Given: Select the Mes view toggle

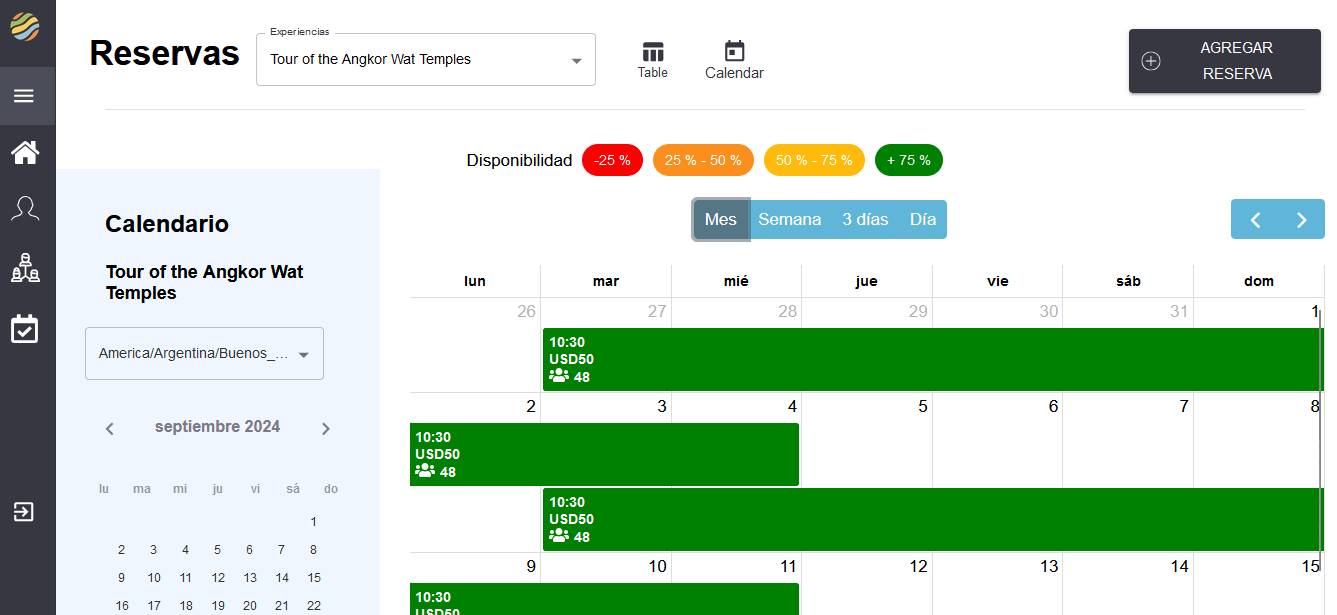Looking at the screenshot, I should [720, 220].
